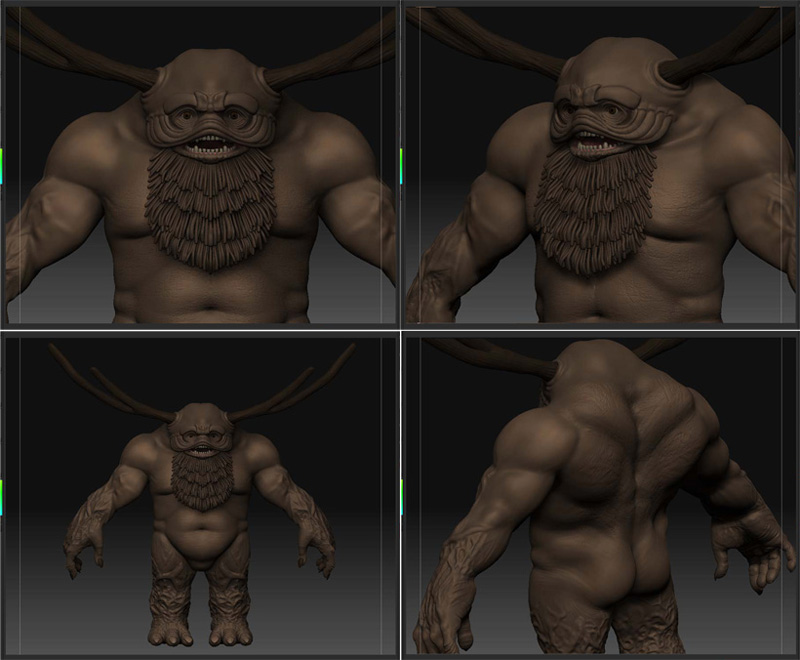Select the front close-up view of the creature
The width and height of the screenshot is (800, 660).
click(x=199, y=164)
